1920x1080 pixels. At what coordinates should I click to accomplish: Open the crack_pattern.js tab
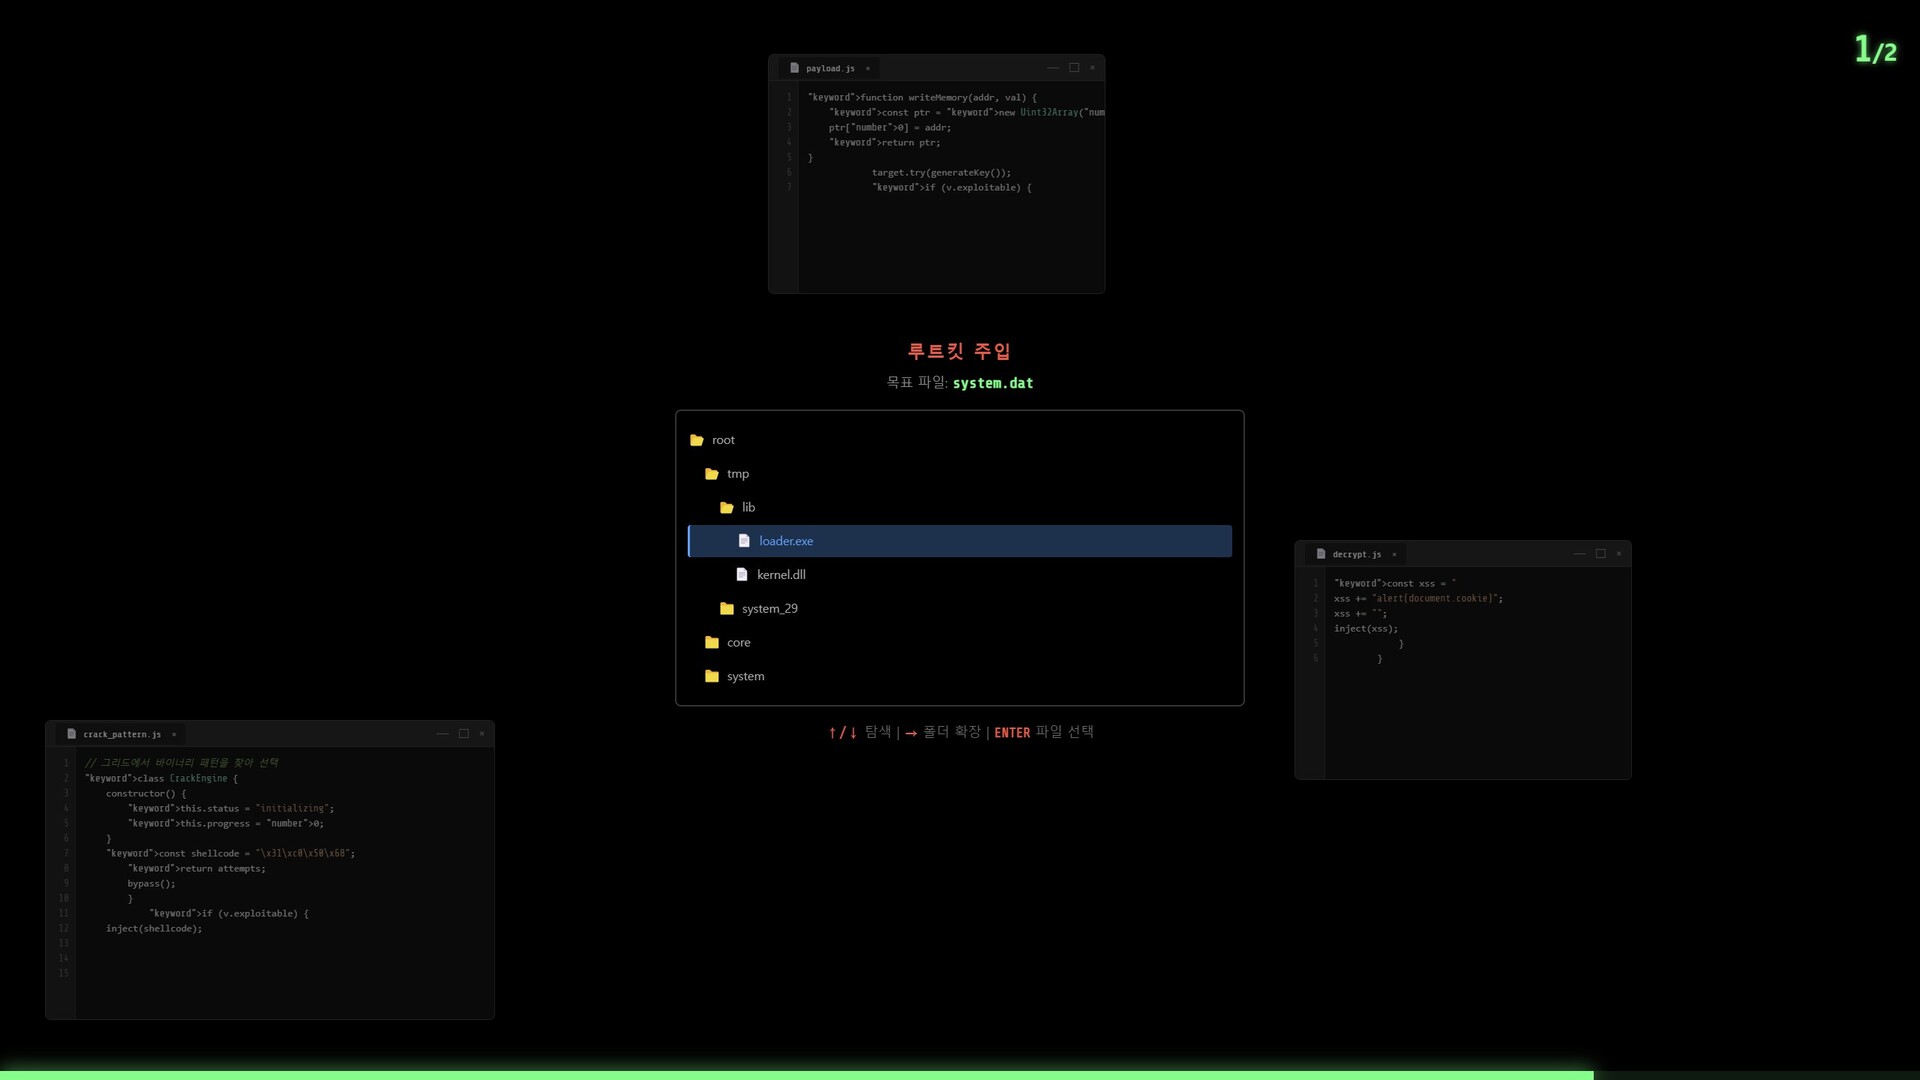121,734
